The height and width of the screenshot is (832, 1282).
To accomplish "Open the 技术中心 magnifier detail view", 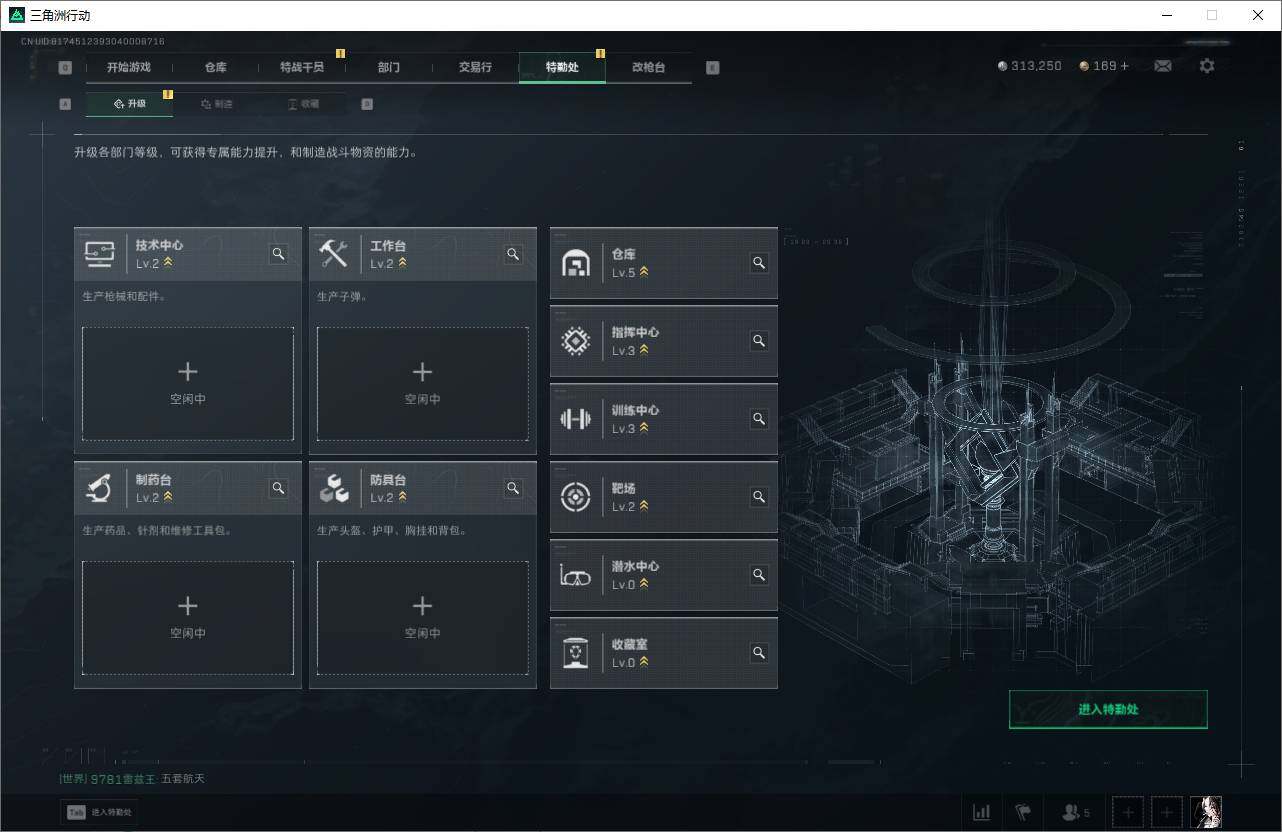I will [278, 254].
